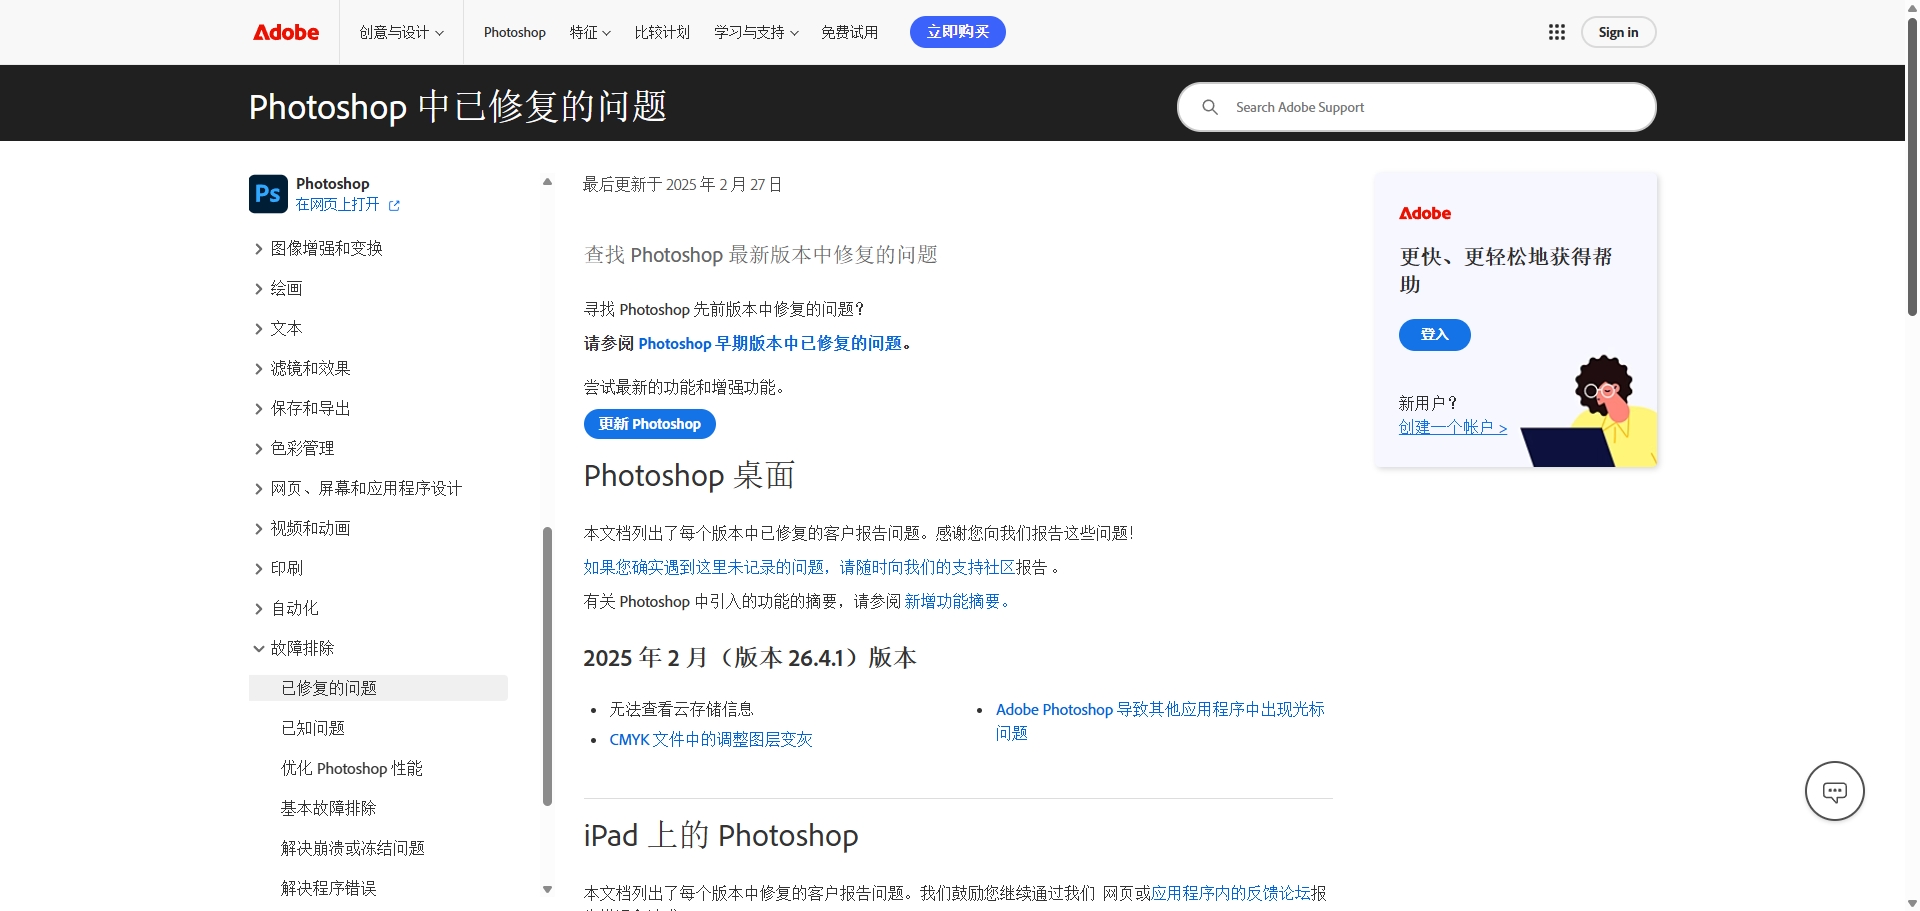The width and height of the screenshot is (1920, 911).
Task: Open the 在网页上打开 link
Action: tap(338, 204)
